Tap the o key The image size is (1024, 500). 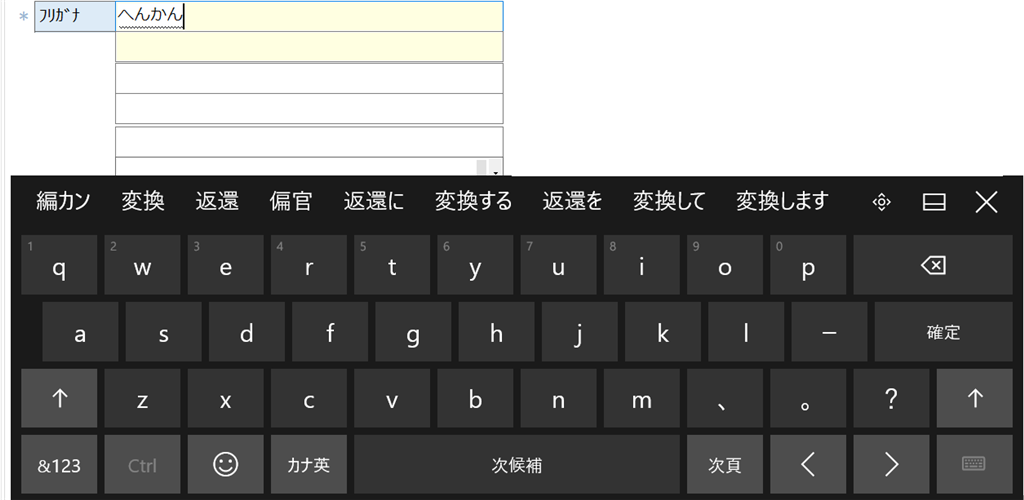pyautogui.click(x=725, y=265)
